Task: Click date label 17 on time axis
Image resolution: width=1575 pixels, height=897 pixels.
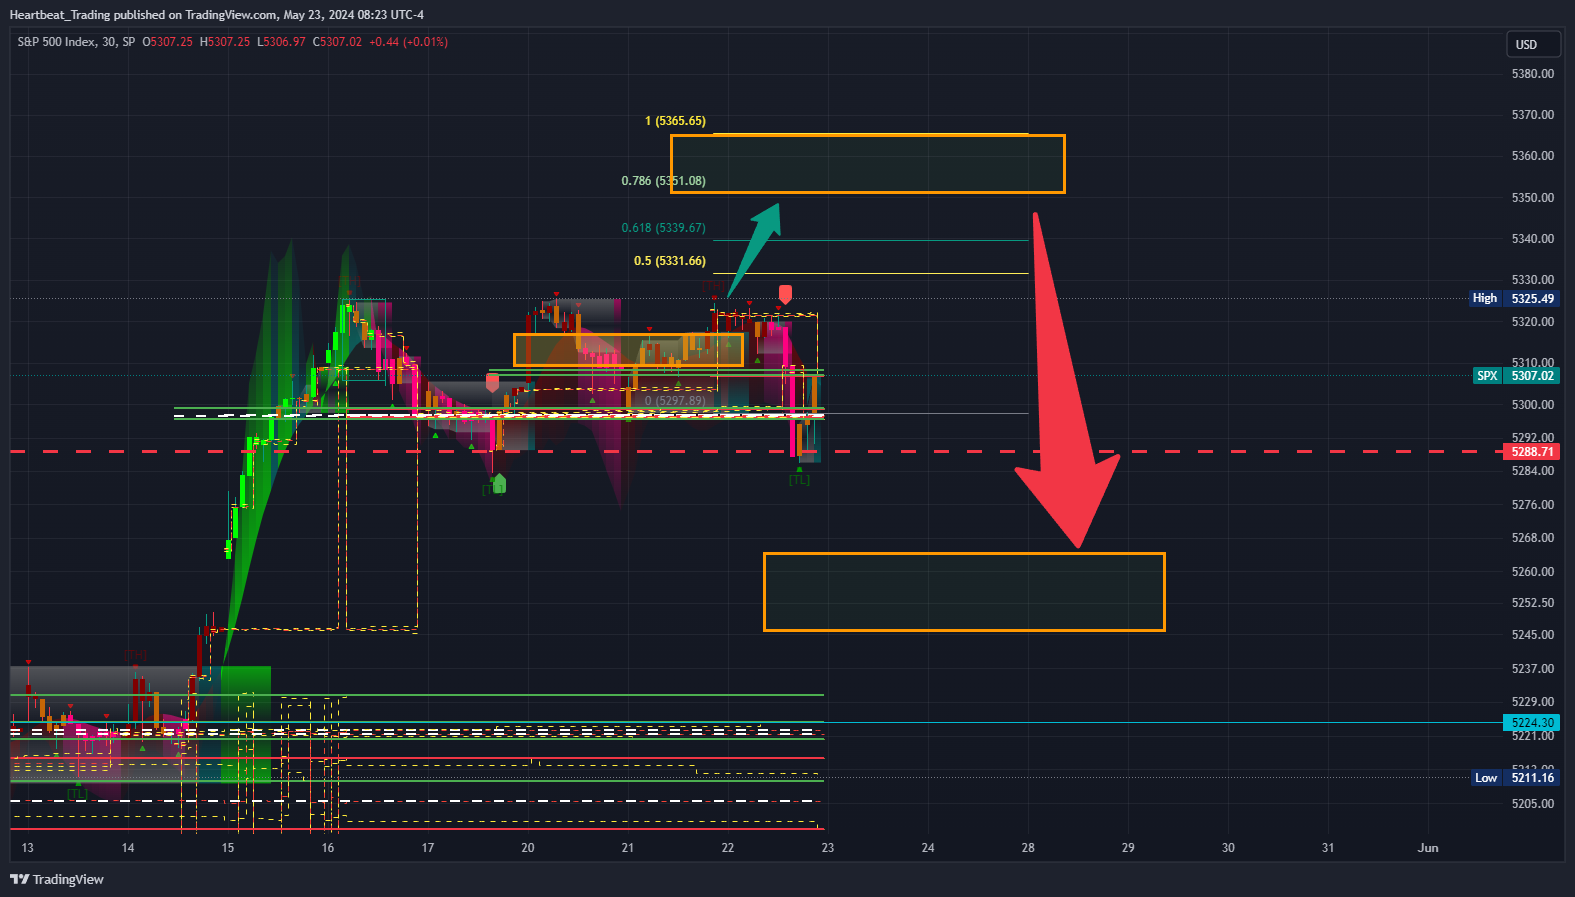Action: (x=428, y=848)
